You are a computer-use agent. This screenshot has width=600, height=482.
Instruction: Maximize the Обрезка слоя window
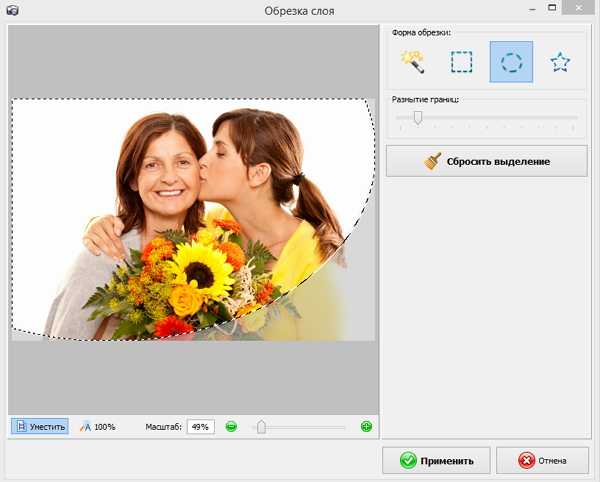(552, 7)
